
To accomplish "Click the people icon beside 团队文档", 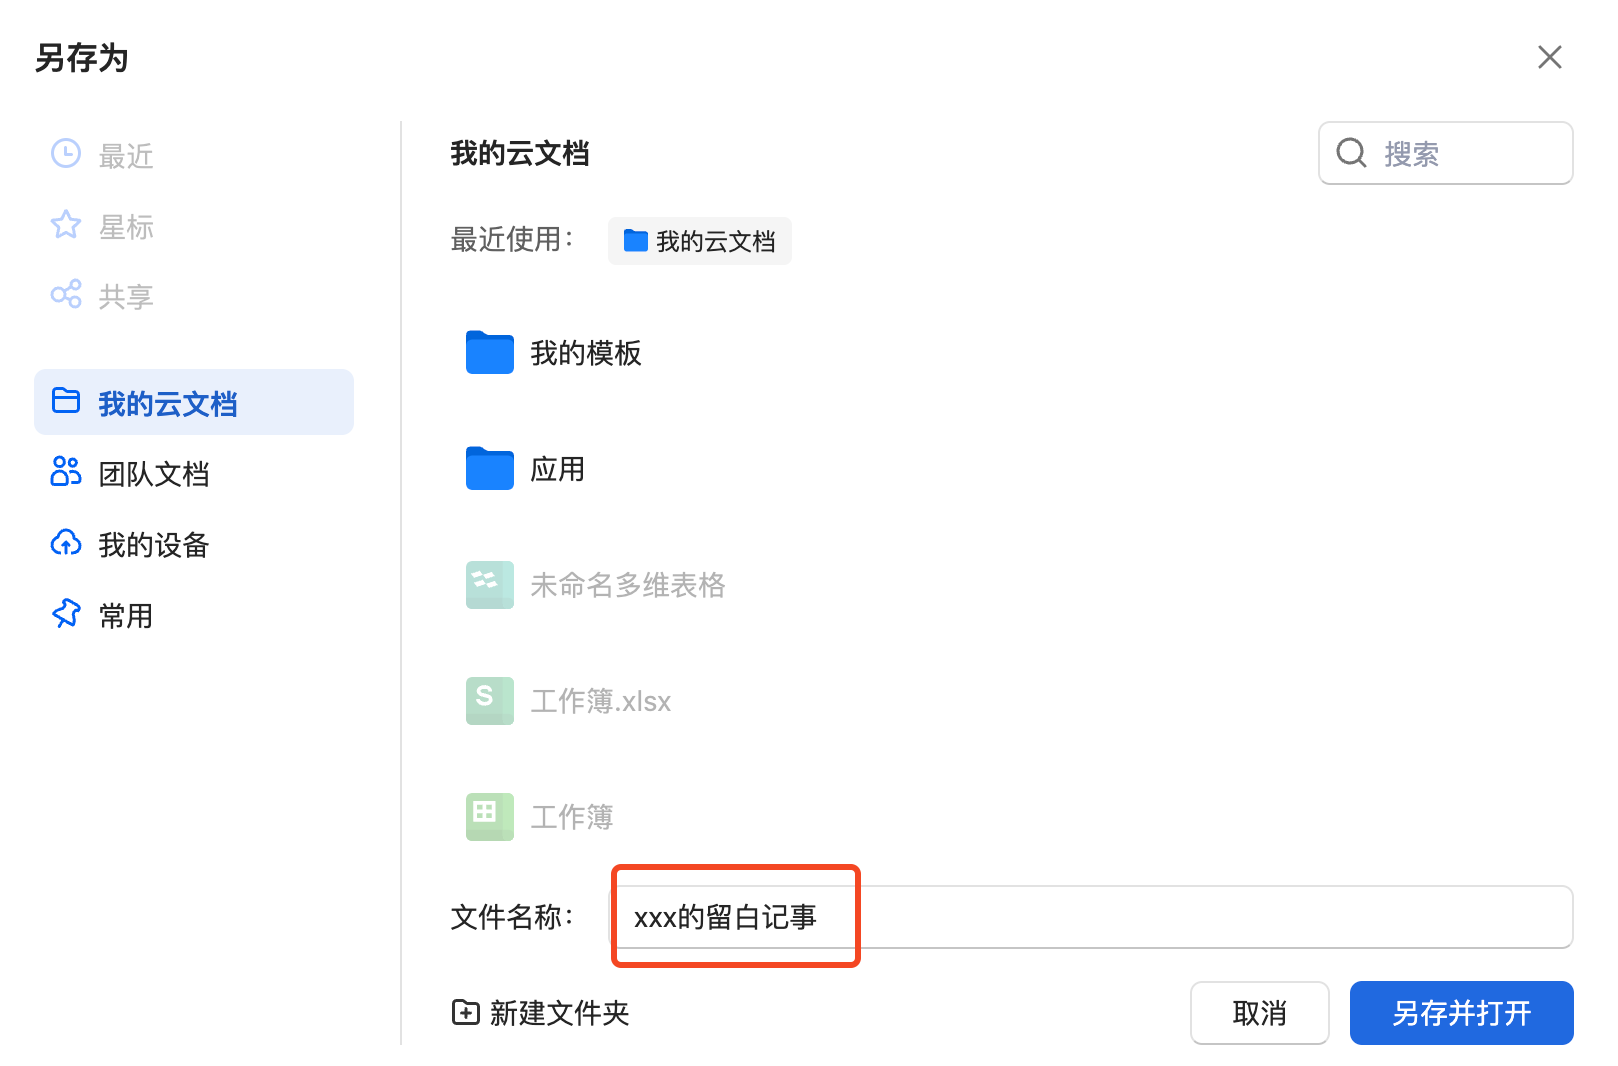I will click(x=66, y=471).
